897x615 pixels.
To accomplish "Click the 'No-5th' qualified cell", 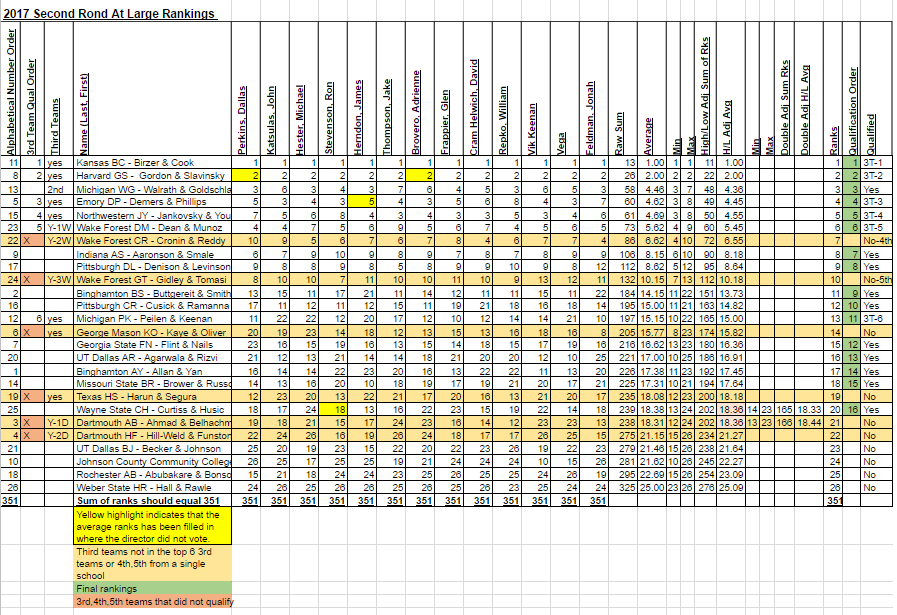I will [x=876, y=279].
